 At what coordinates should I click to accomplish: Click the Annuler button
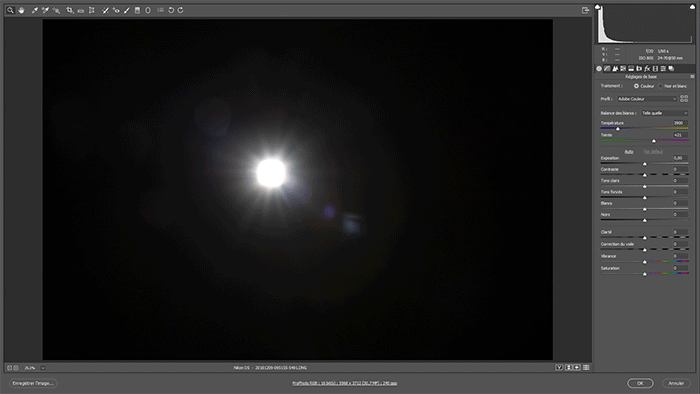[676, 383]
